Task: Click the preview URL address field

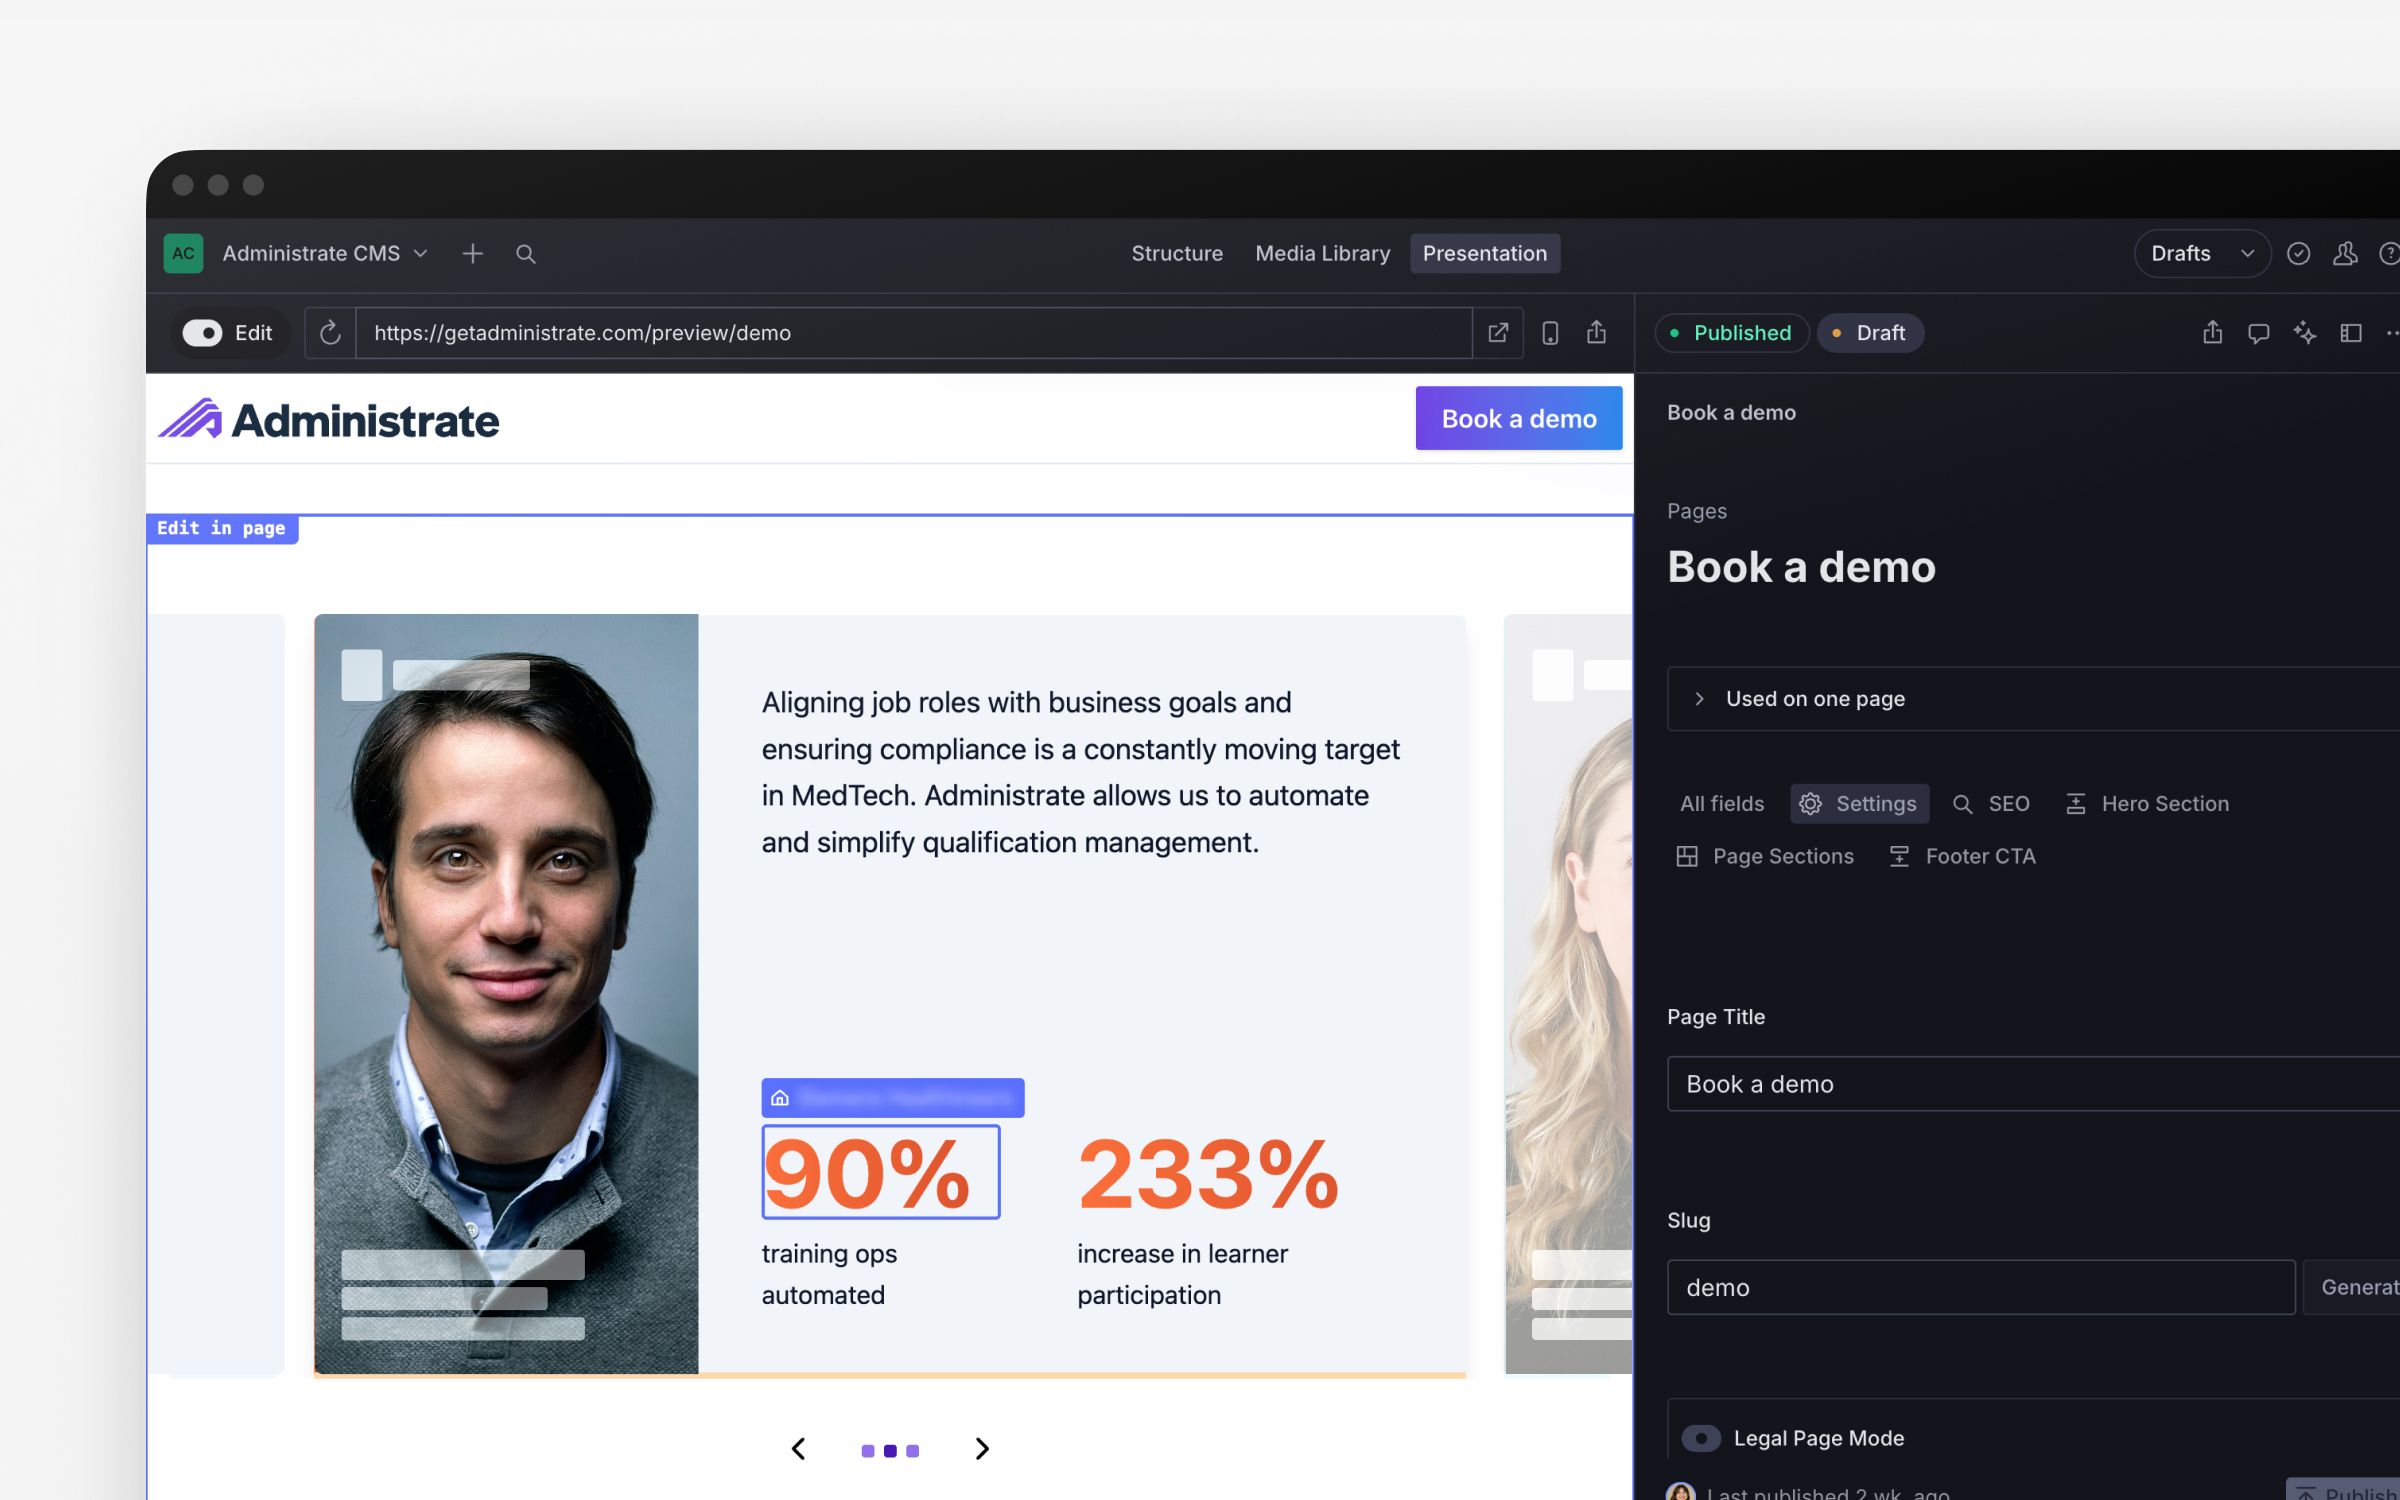Action: pyautogui.click(x=913, y=333)
